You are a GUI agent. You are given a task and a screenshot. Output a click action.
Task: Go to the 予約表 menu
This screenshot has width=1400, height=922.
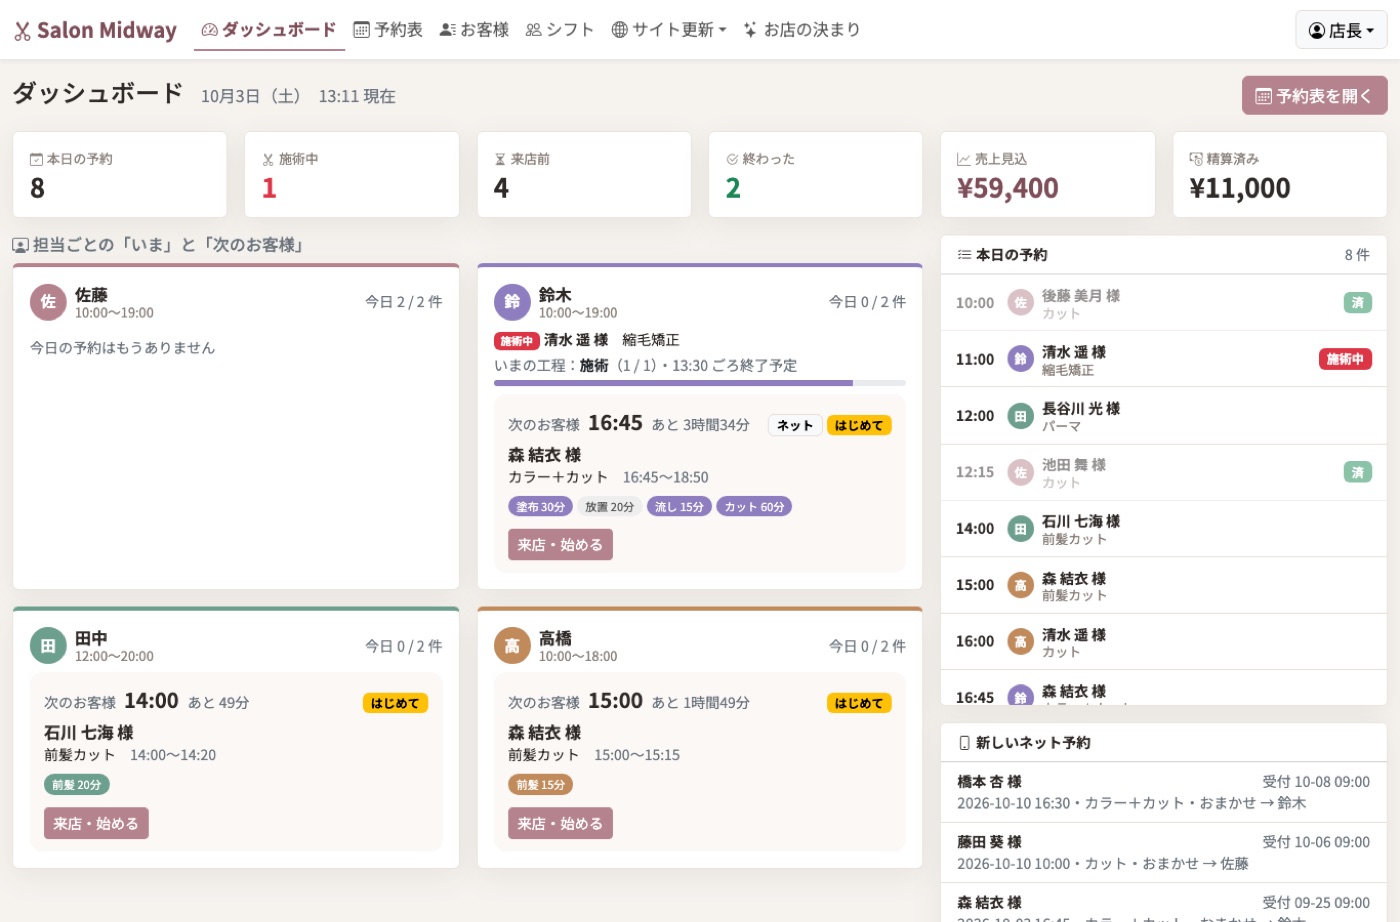pos(388,30)
